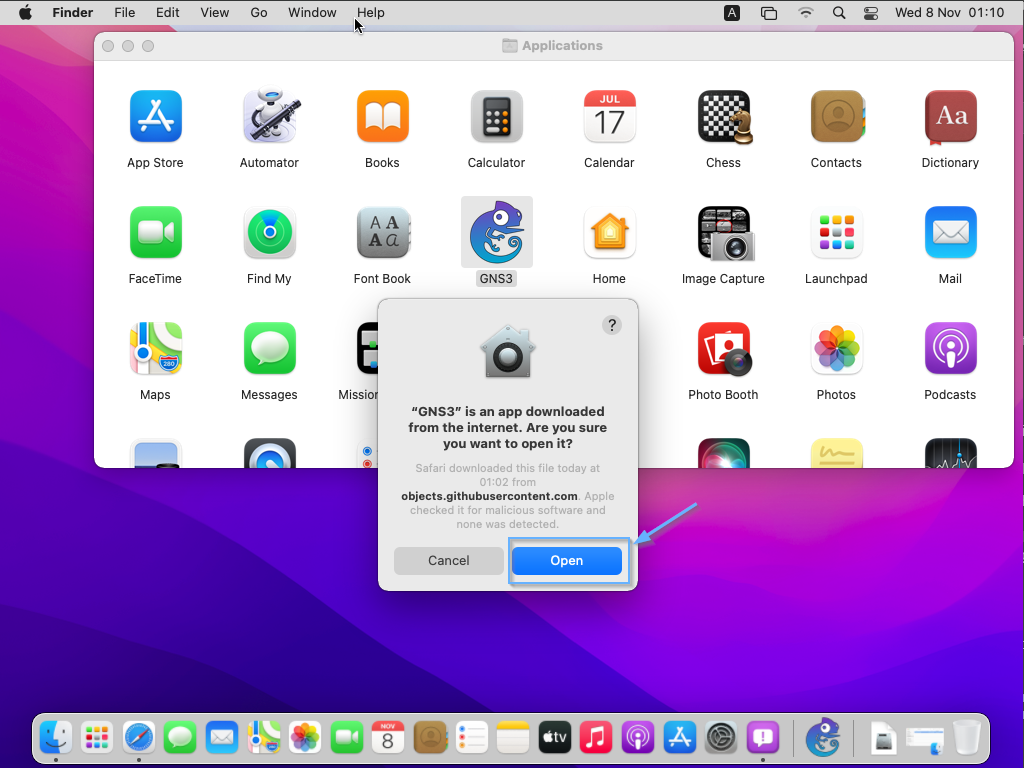Click the Dictionary app icon
Screen dimensions: 1024x768
(x=949, y=117)
